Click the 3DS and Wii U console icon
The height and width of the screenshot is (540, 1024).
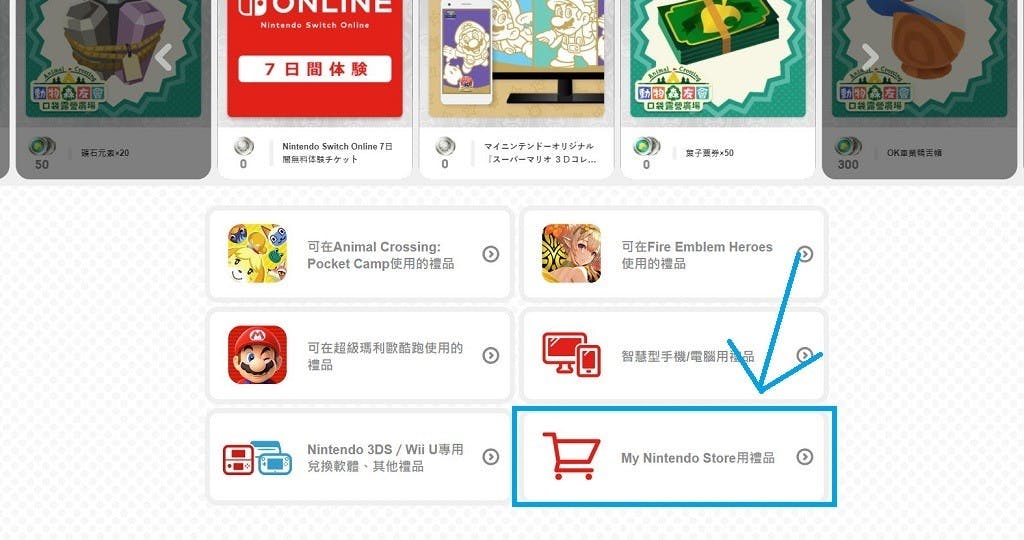point(257,458)
